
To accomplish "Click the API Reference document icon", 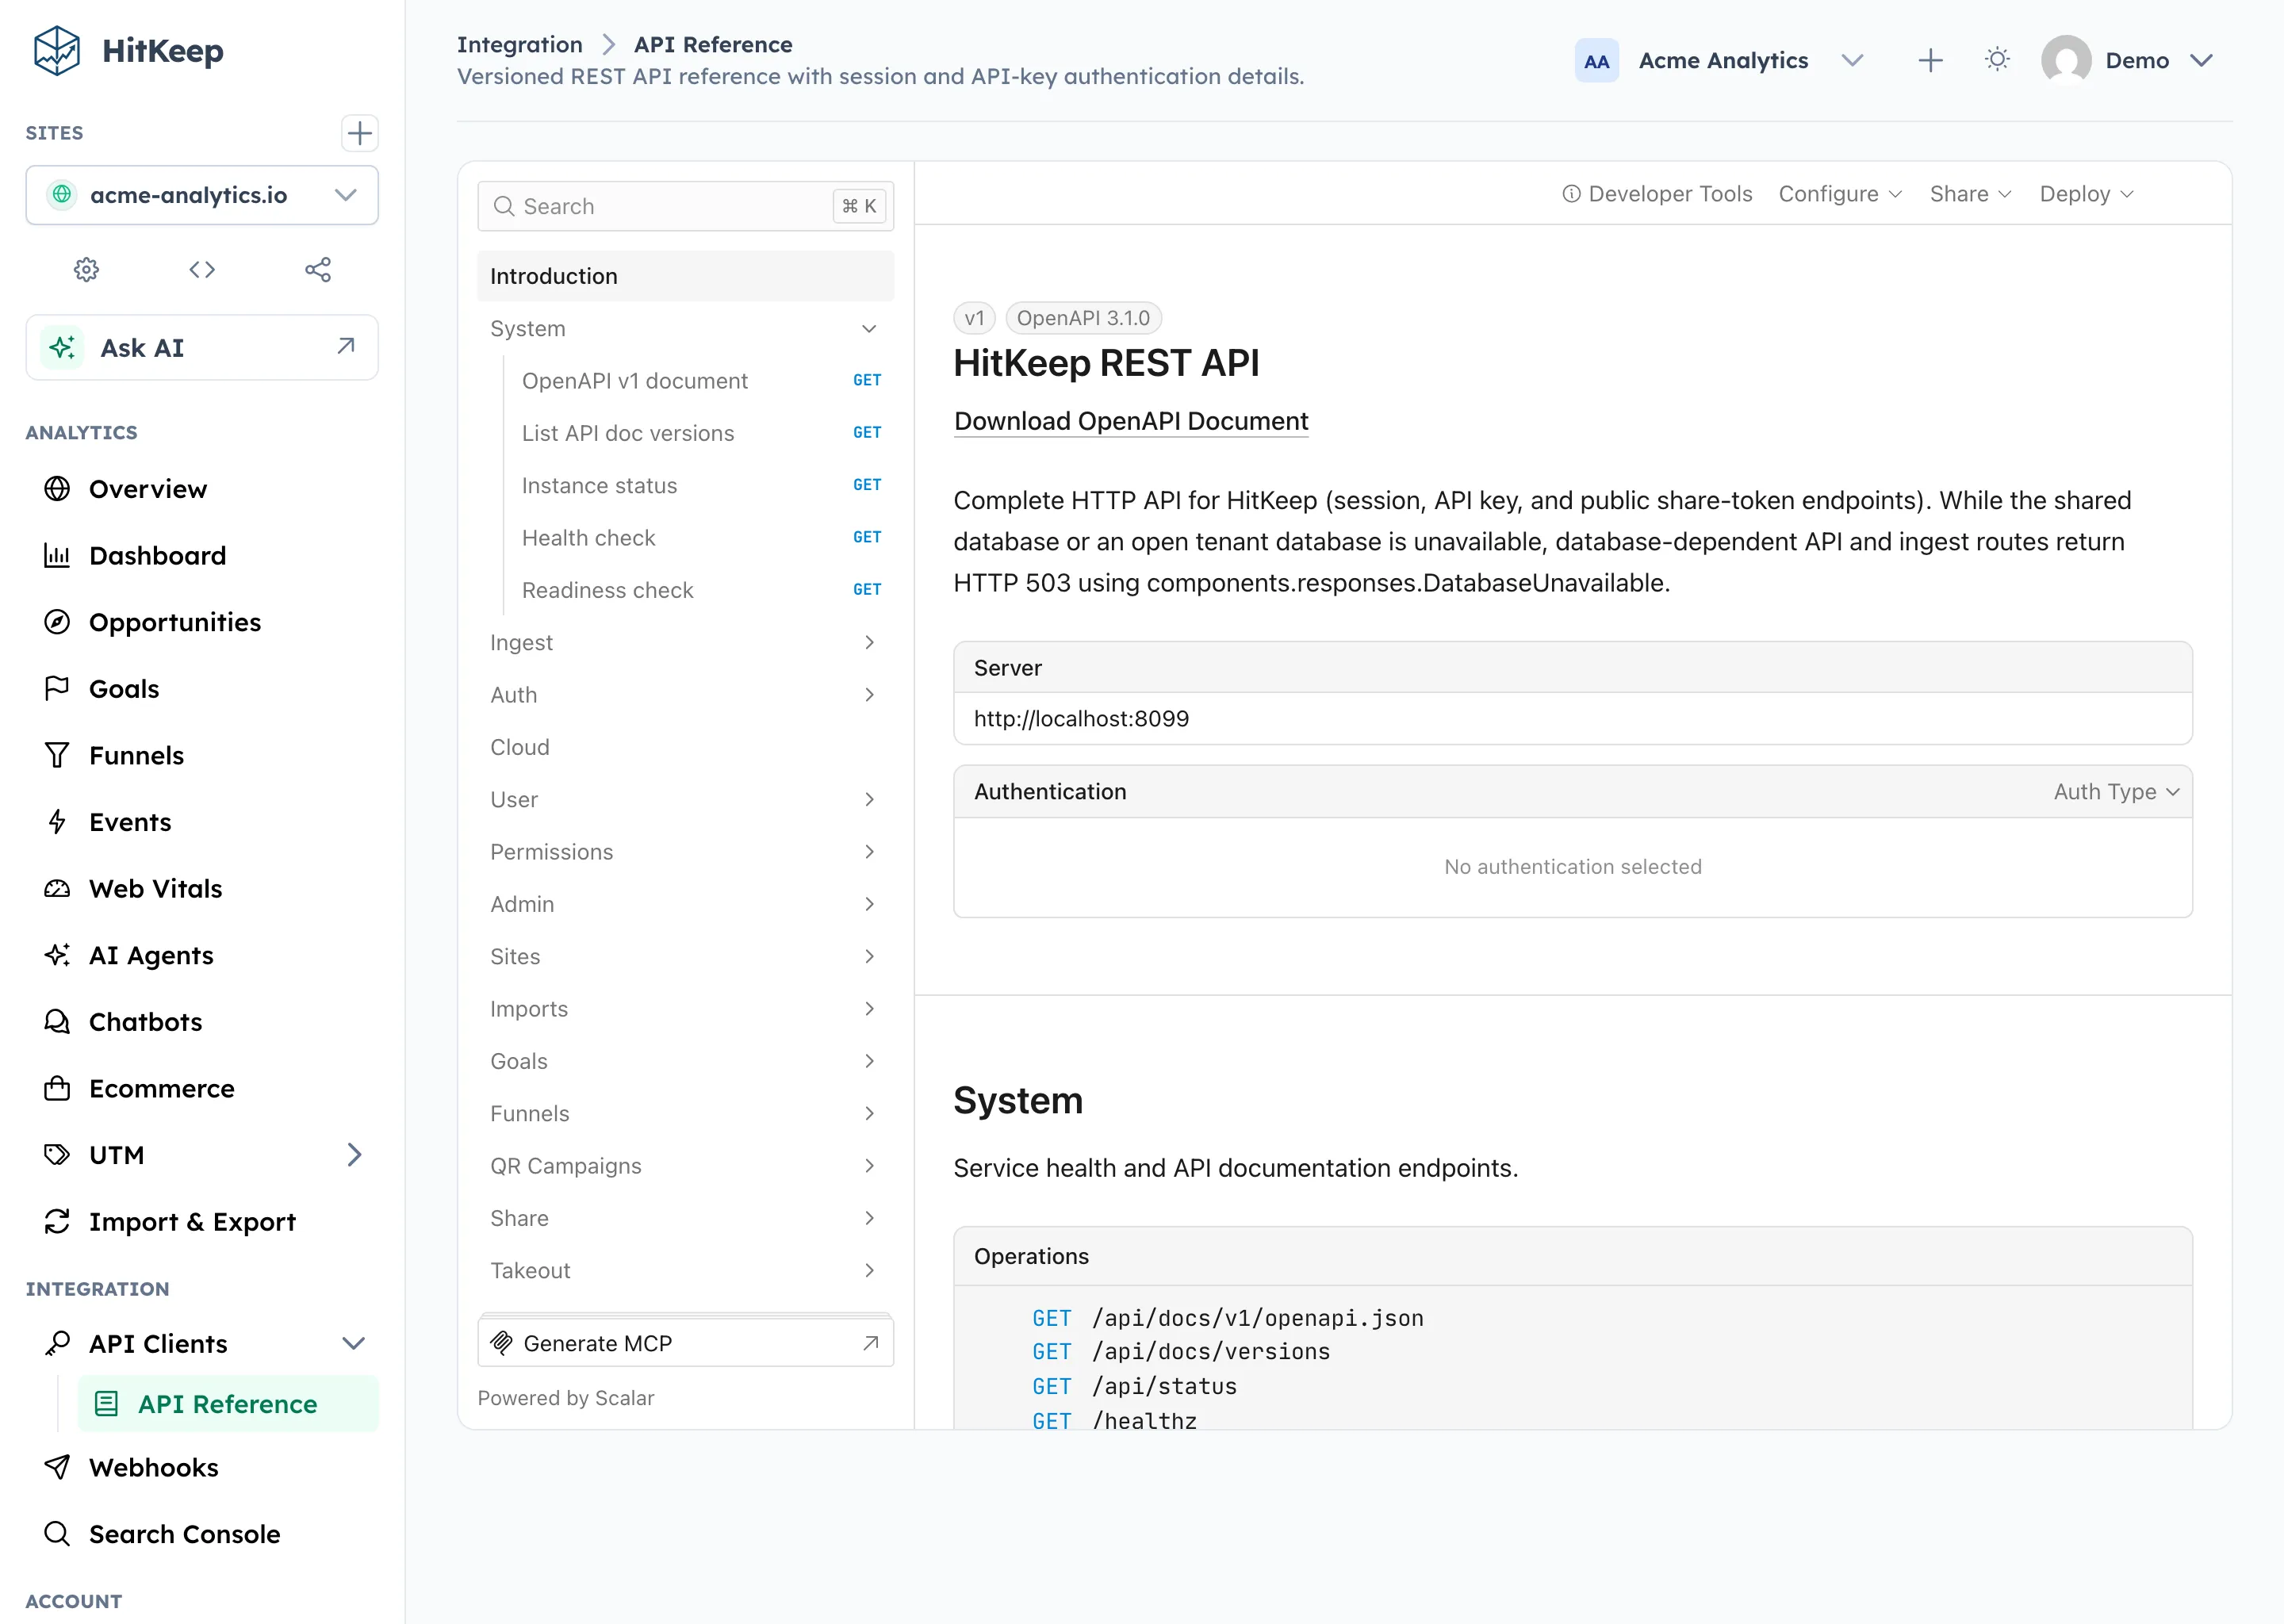I will [106, 1404].
